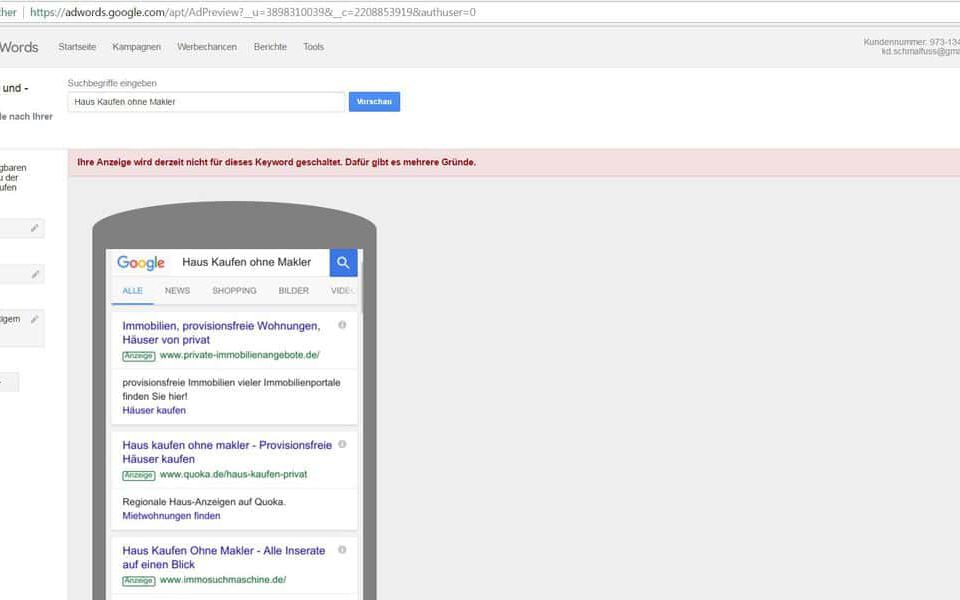Click info icon beside Provisionsfreie Häuser kaufen ad
Viewport: 960px width, 600px height.
point(342,444)
